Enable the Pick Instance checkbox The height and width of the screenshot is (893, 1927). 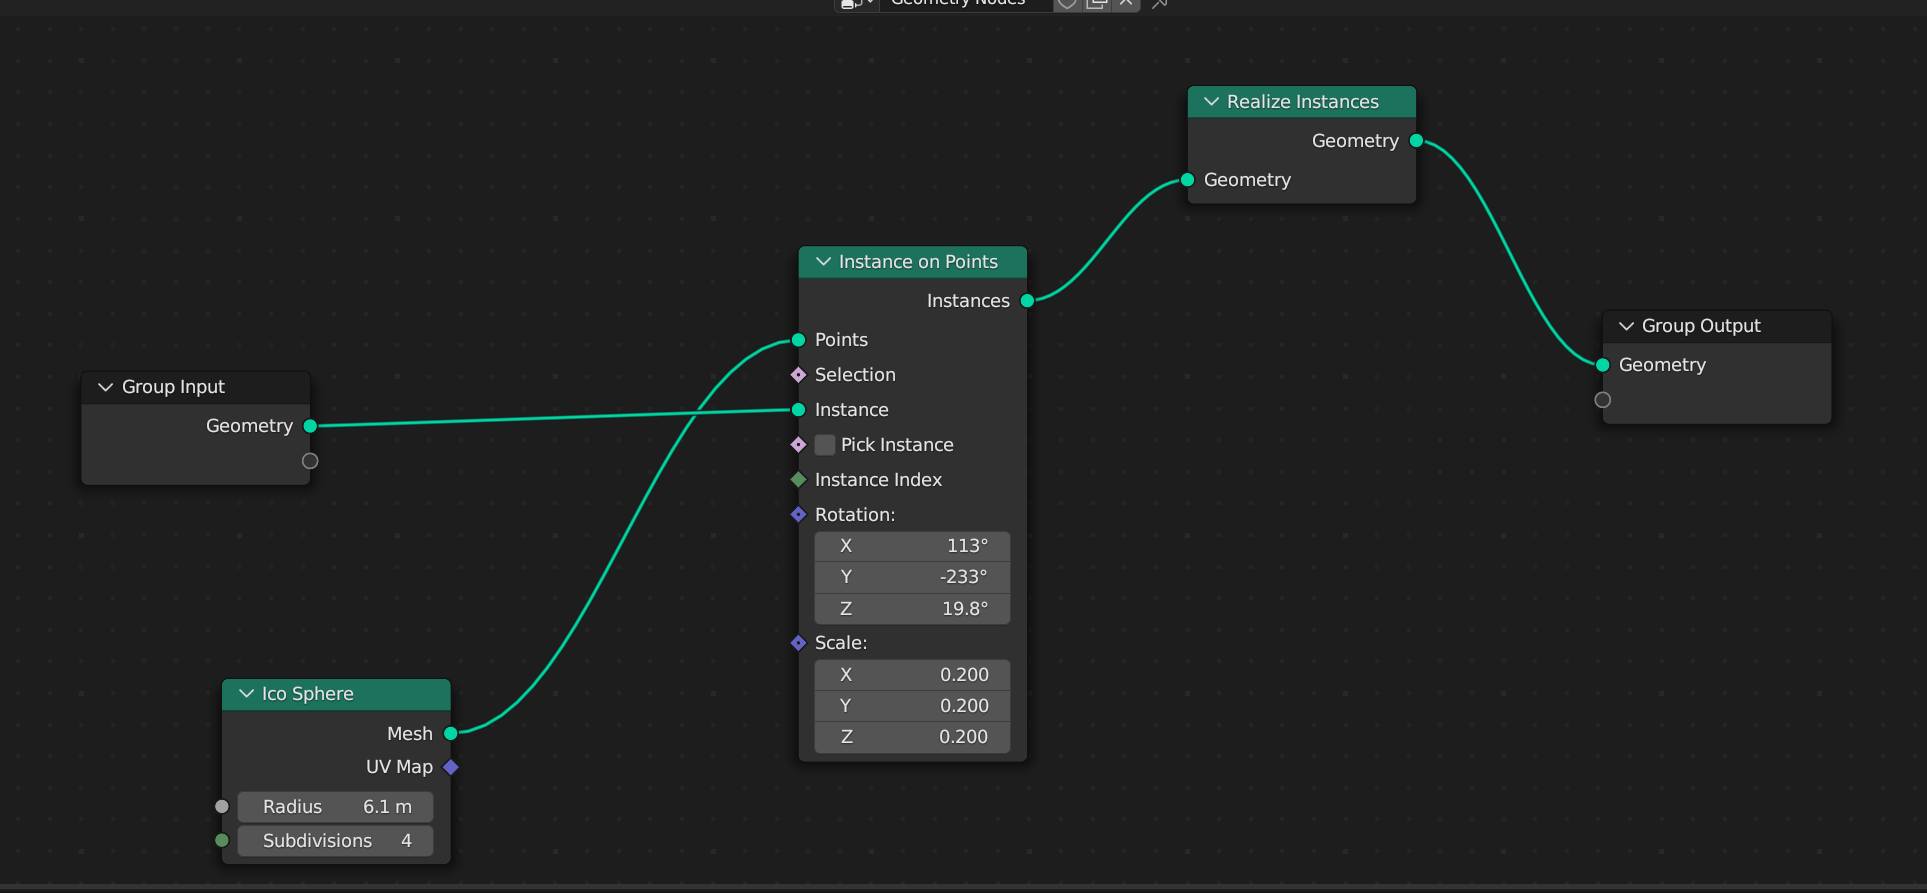point(825,445)
